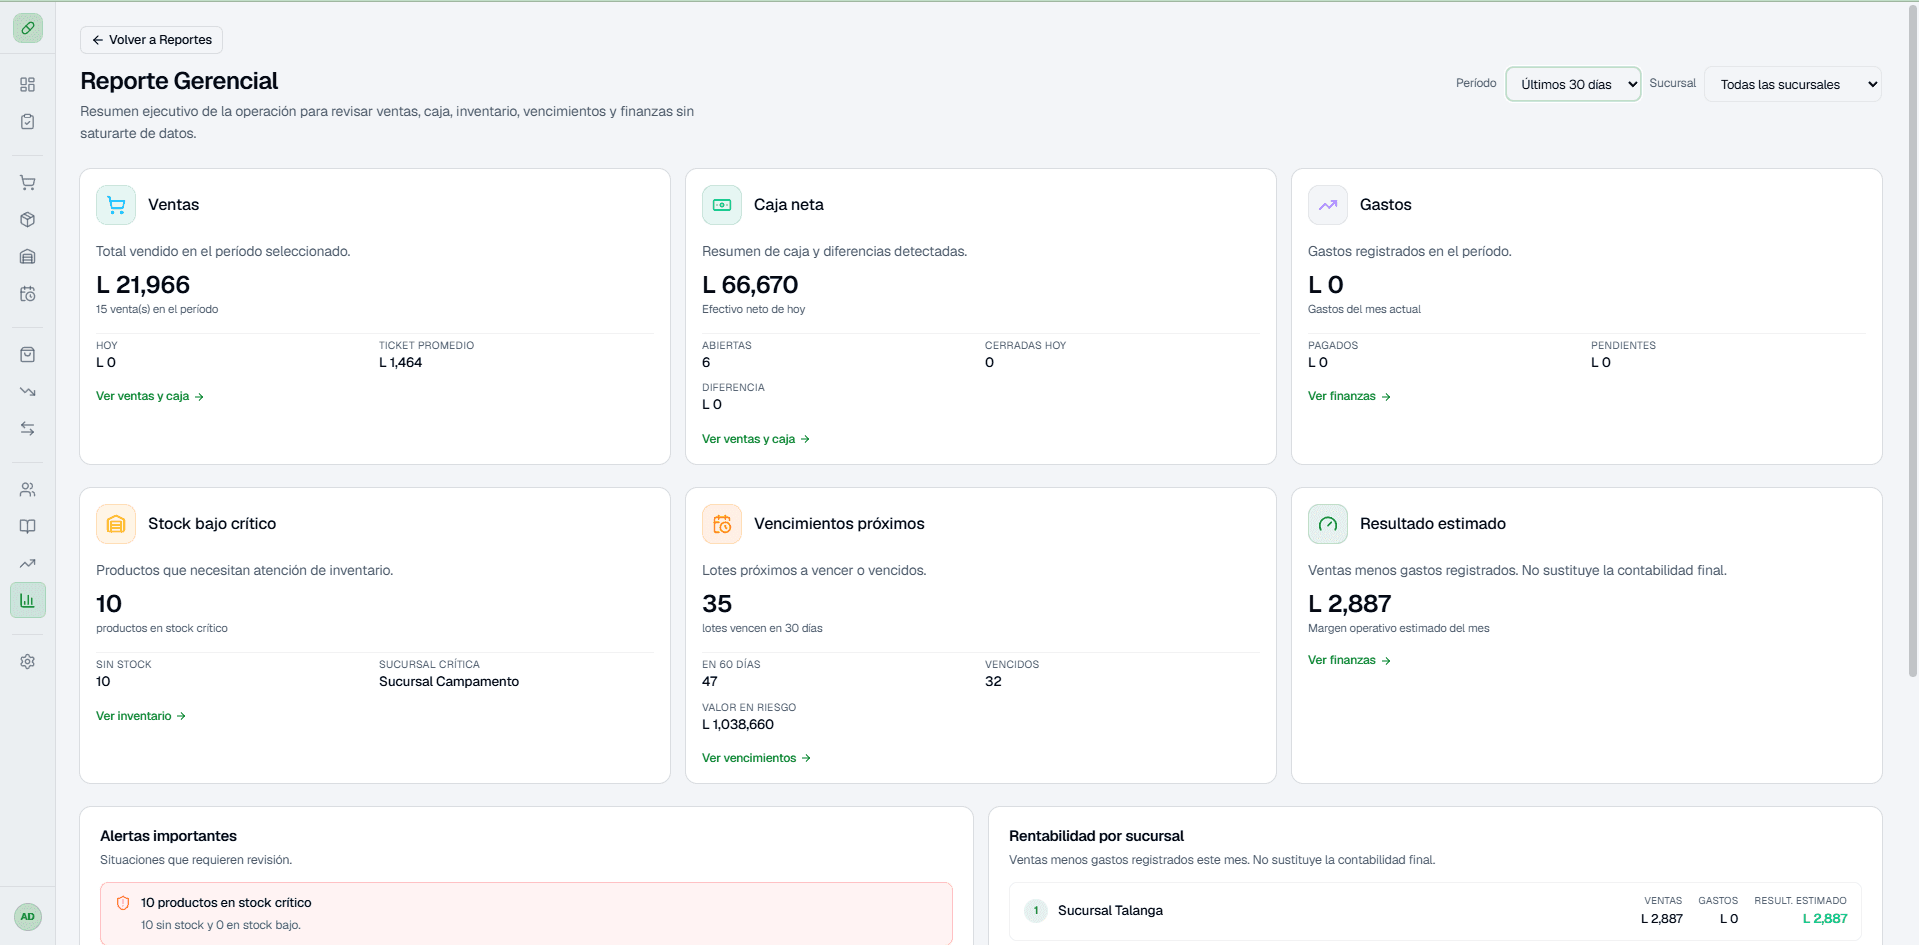The height and width of the screenshot is (945, 1919).
Task: Open the swap arrows icon in sidebar
Action: (28, 429)
